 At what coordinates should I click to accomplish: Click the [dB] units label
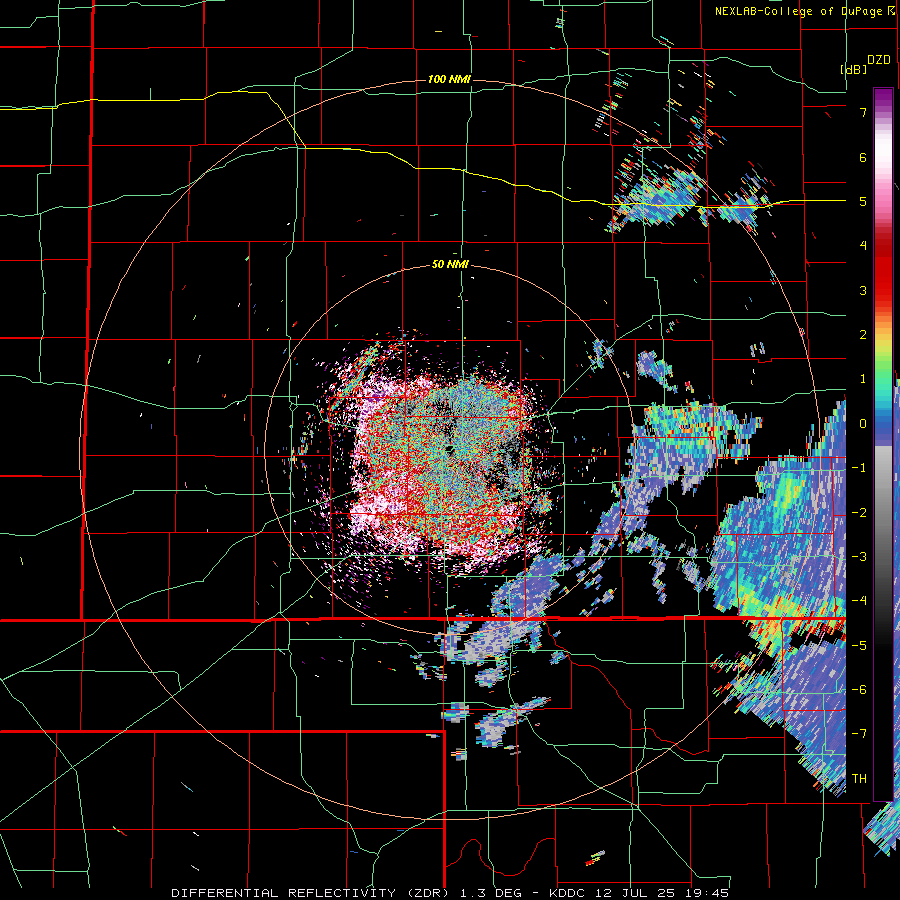(x=853, y=69)
